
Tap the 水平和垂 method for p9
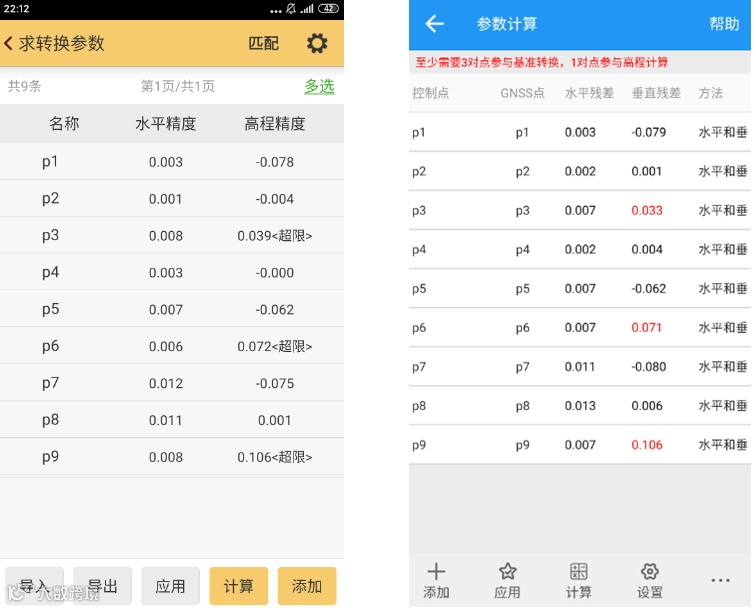click(x=723, y=445)
